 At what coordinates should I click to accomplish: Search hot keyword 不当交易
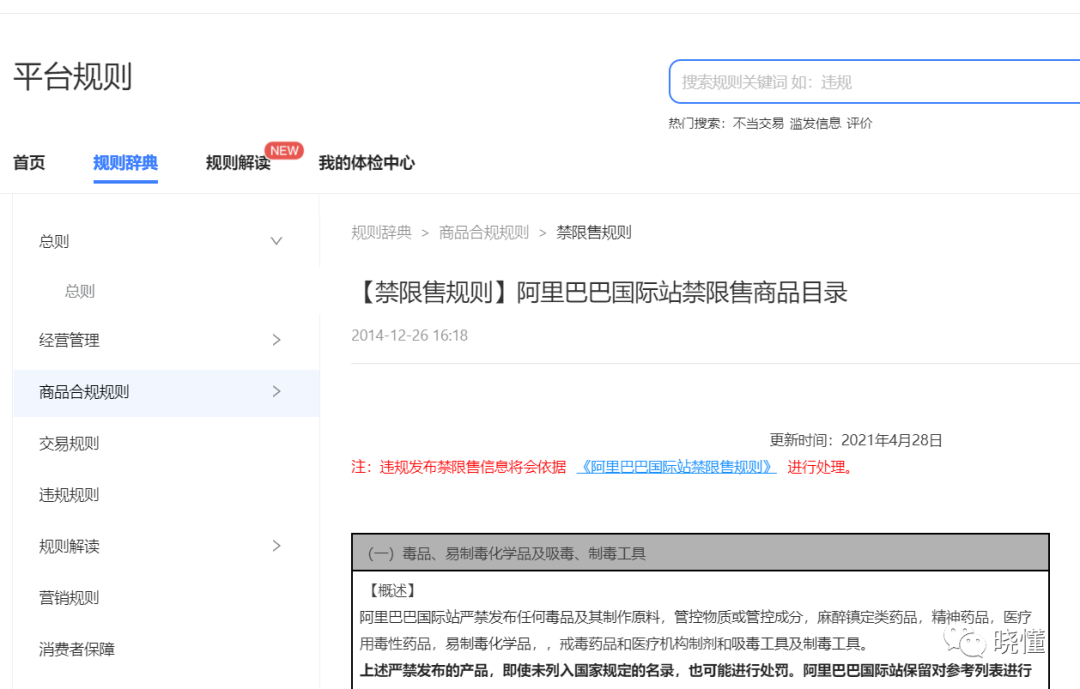758,123
